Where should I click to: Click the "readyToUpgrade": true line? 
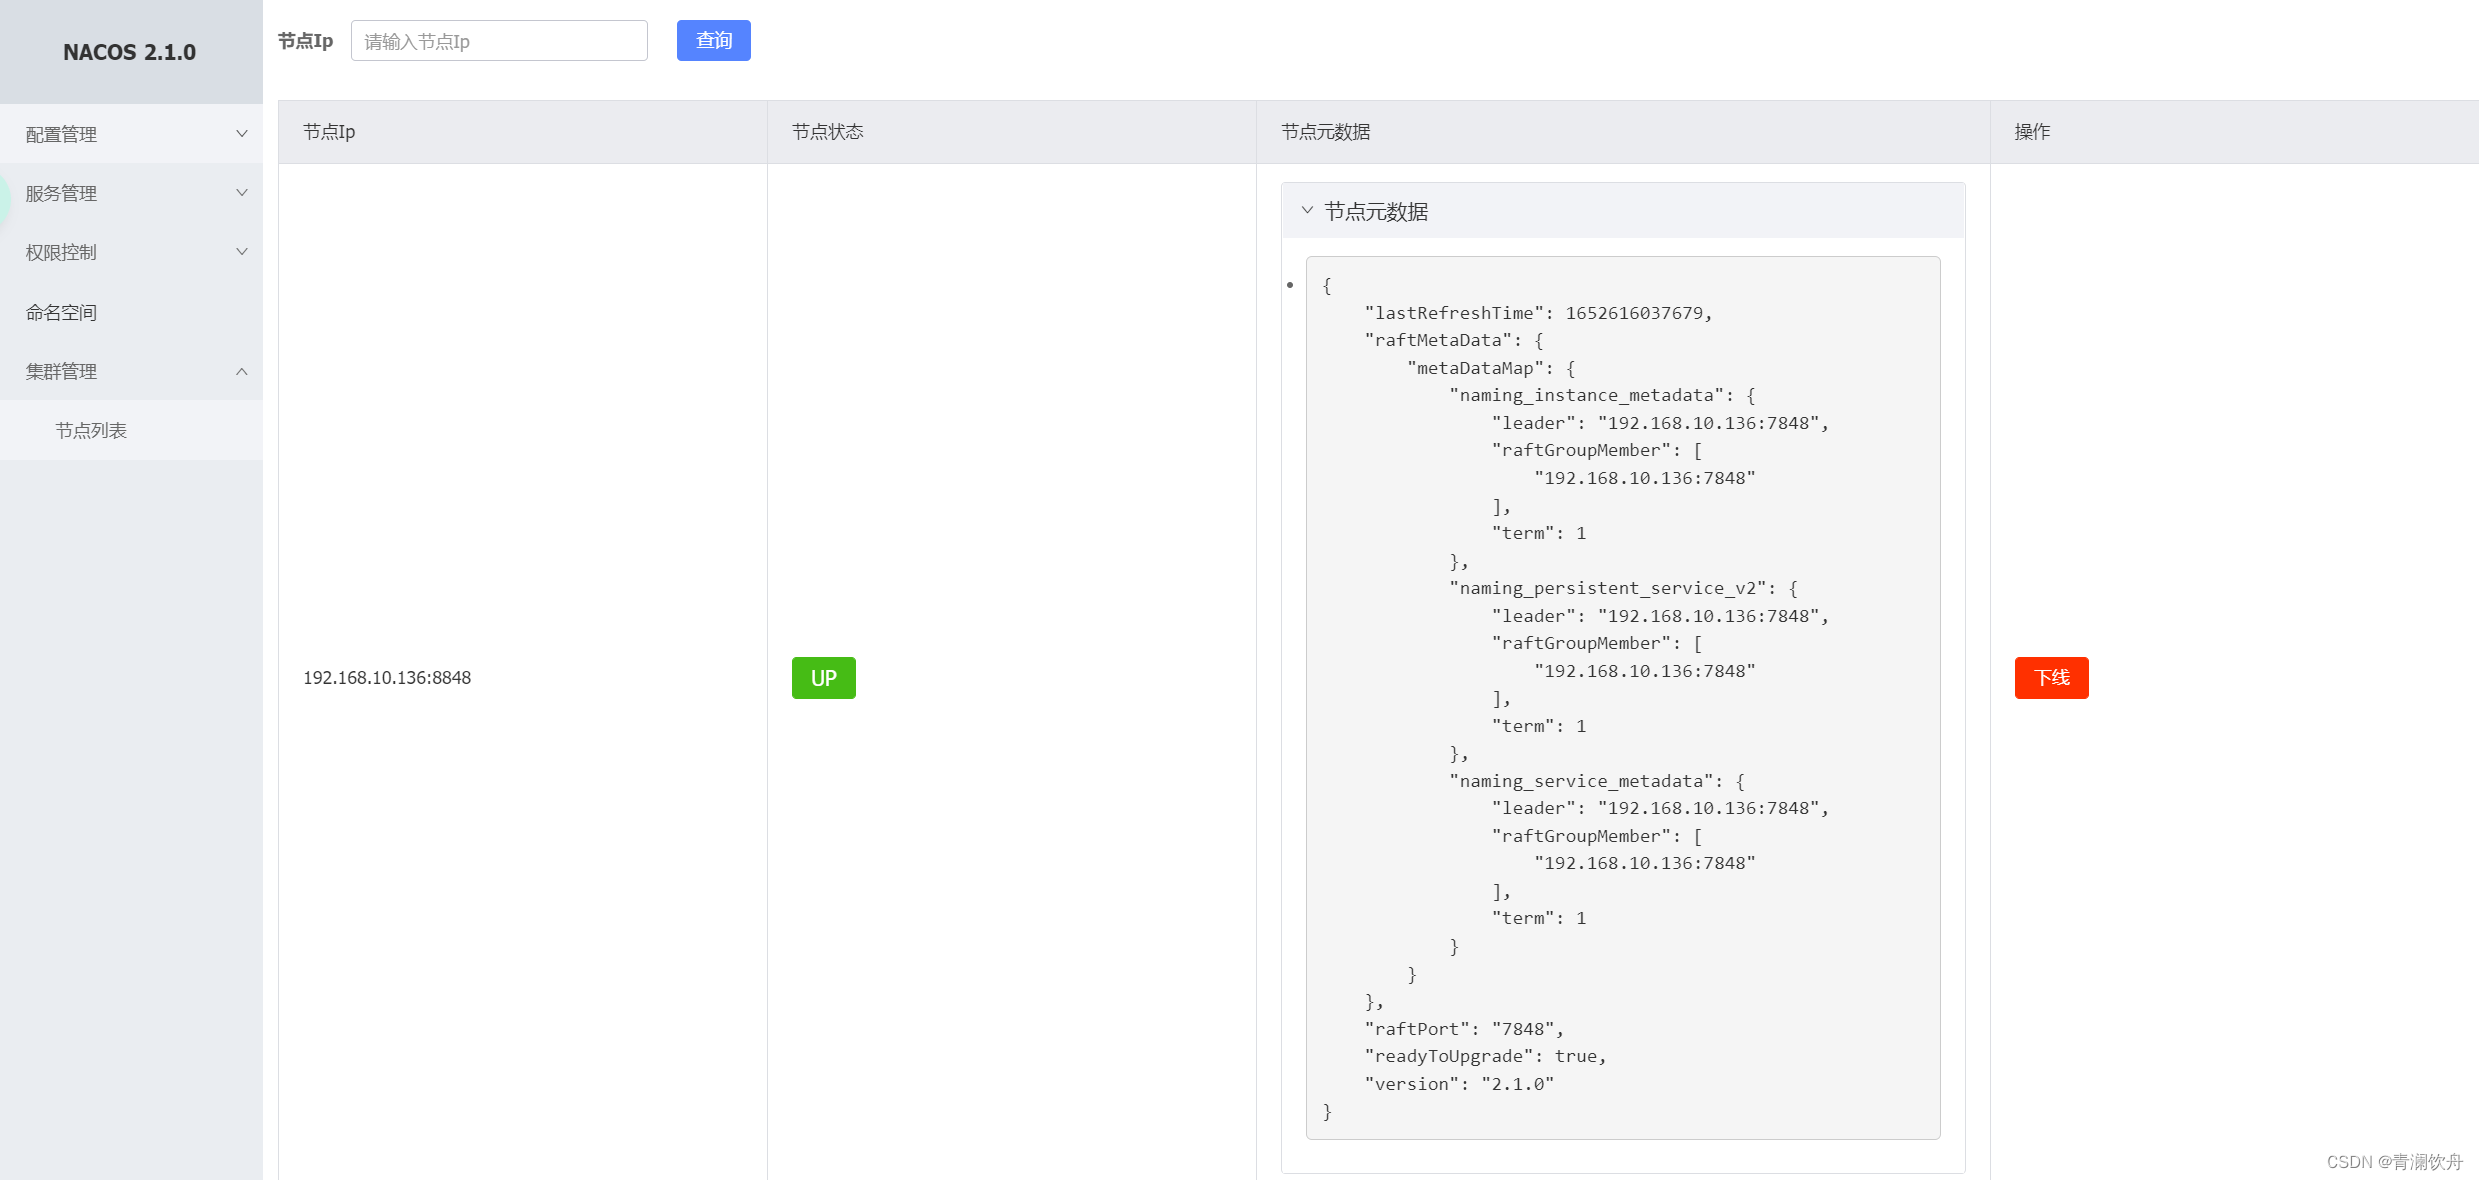pos(1485,1056)
